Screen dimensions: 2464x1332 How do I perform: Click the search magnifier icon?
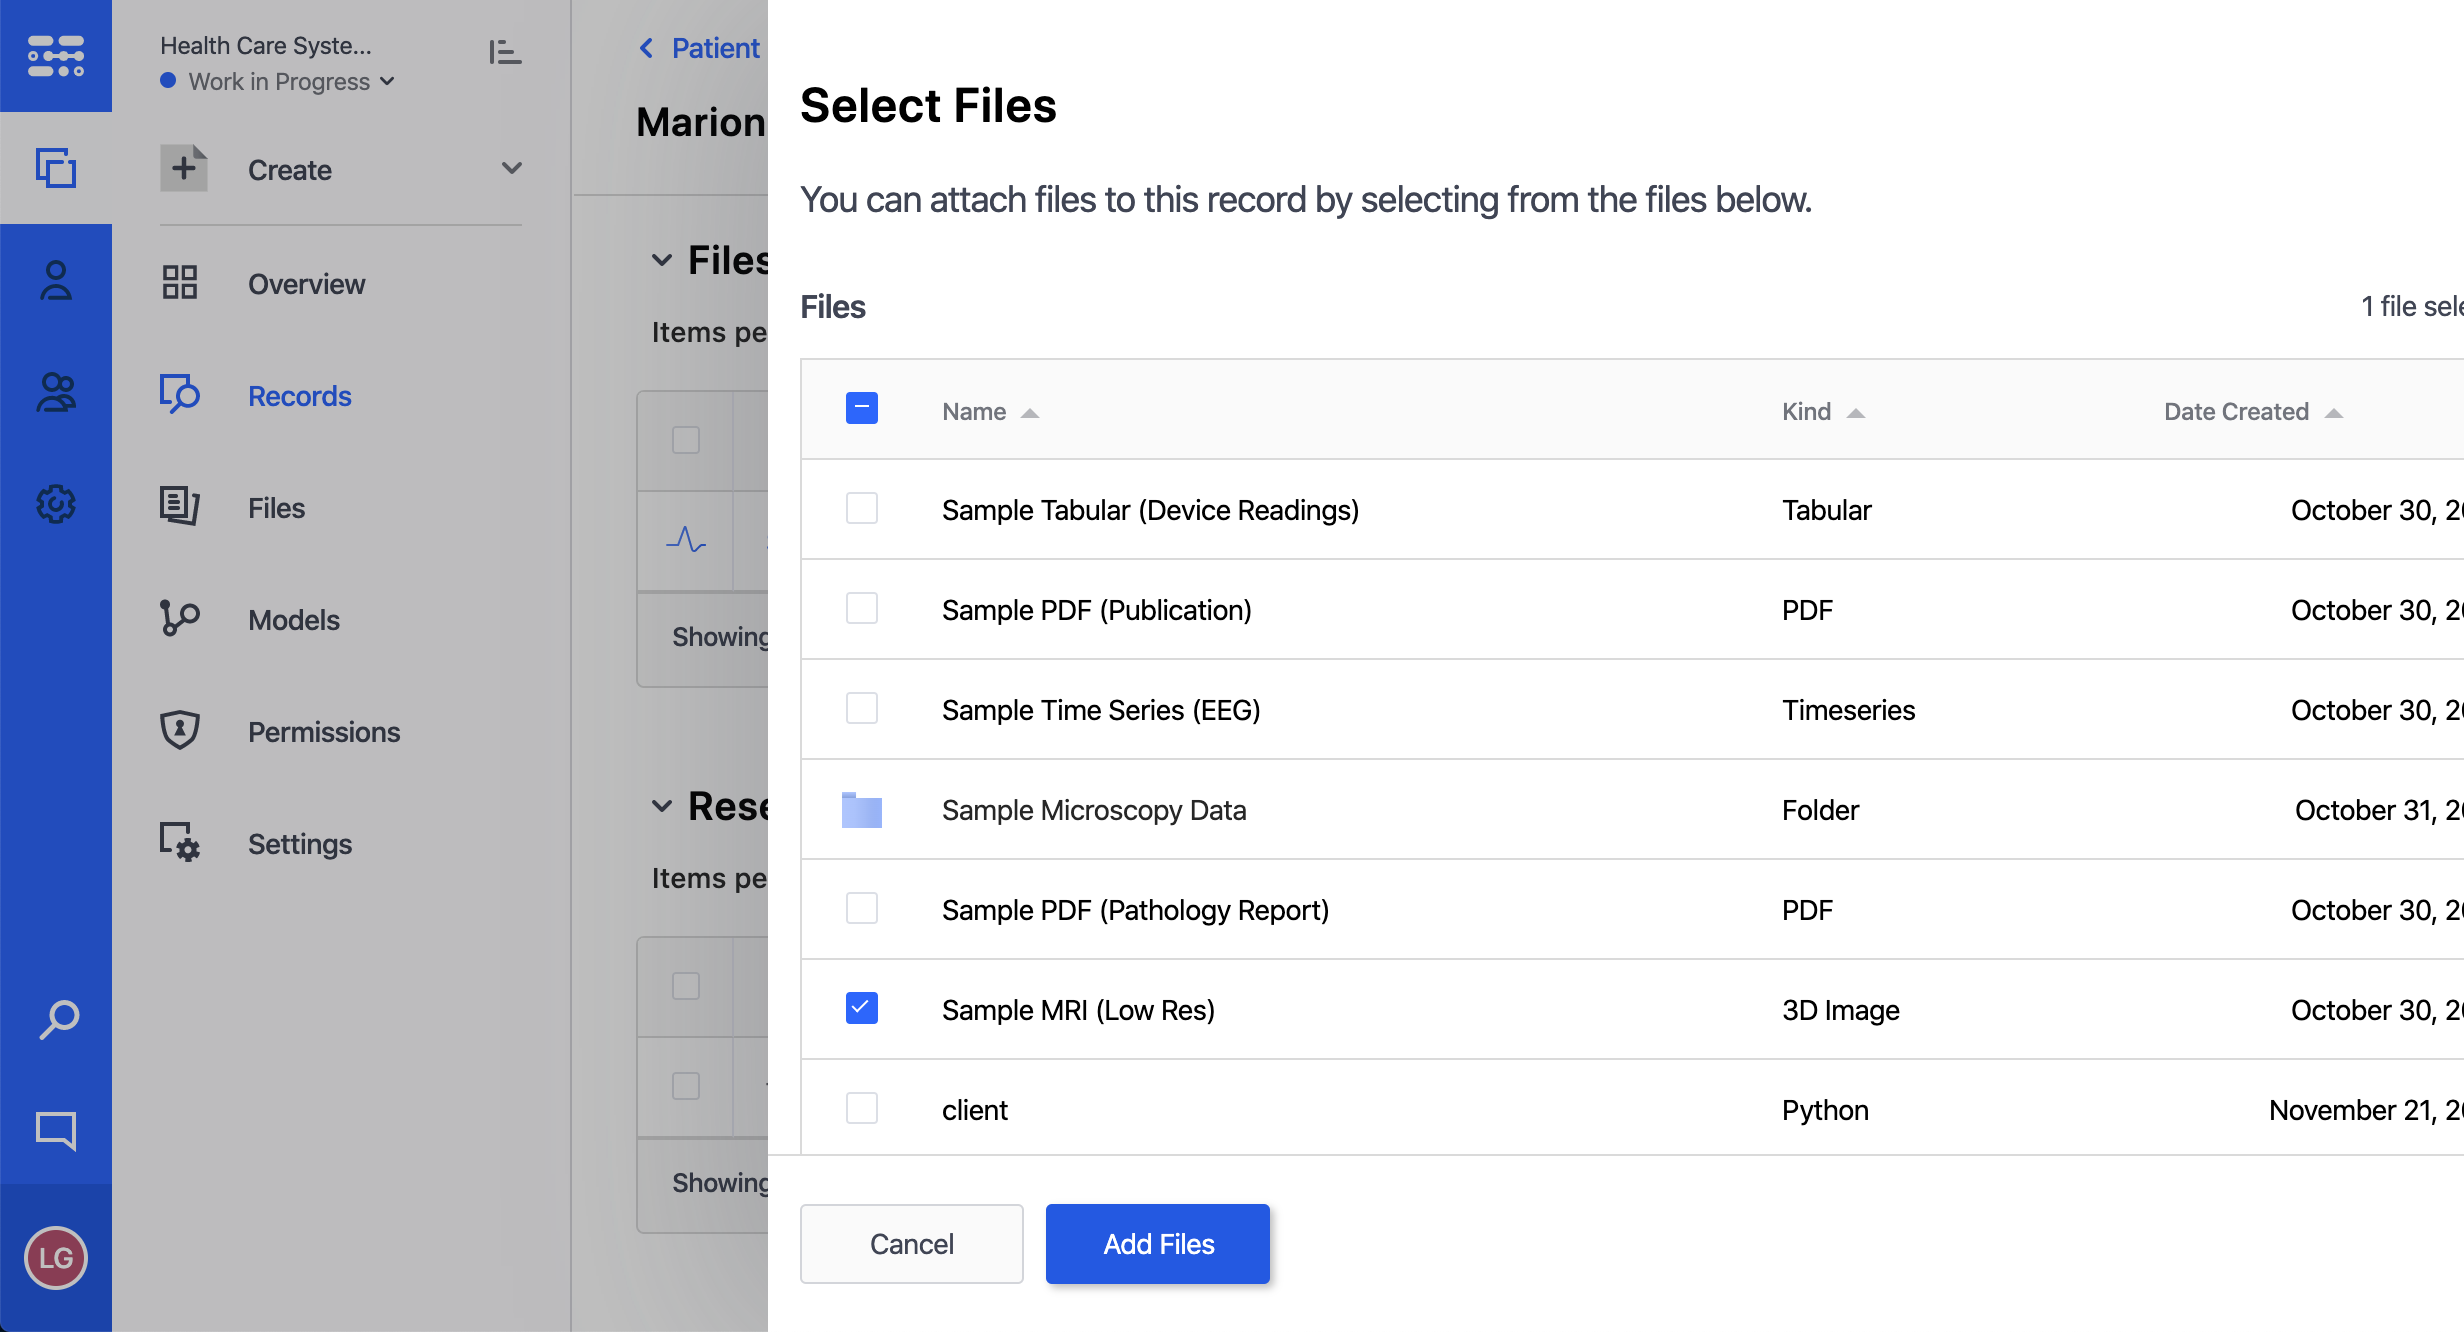(x=58, y=1019)
